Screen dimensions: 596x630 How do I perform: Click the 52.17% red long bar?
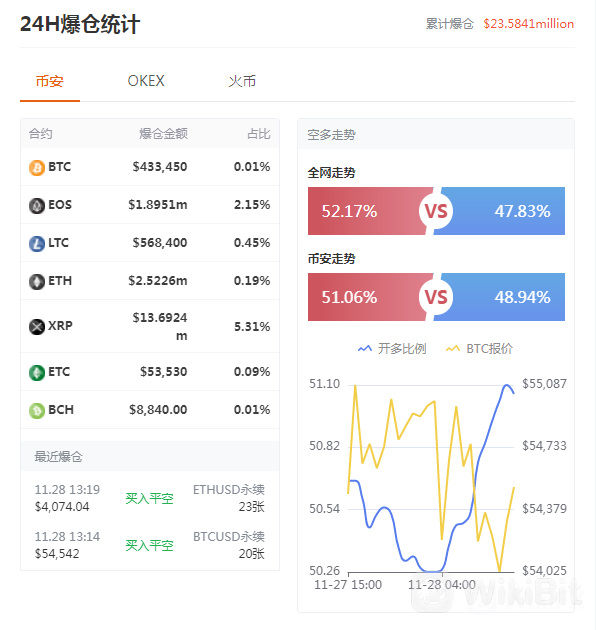pos(368,211)
